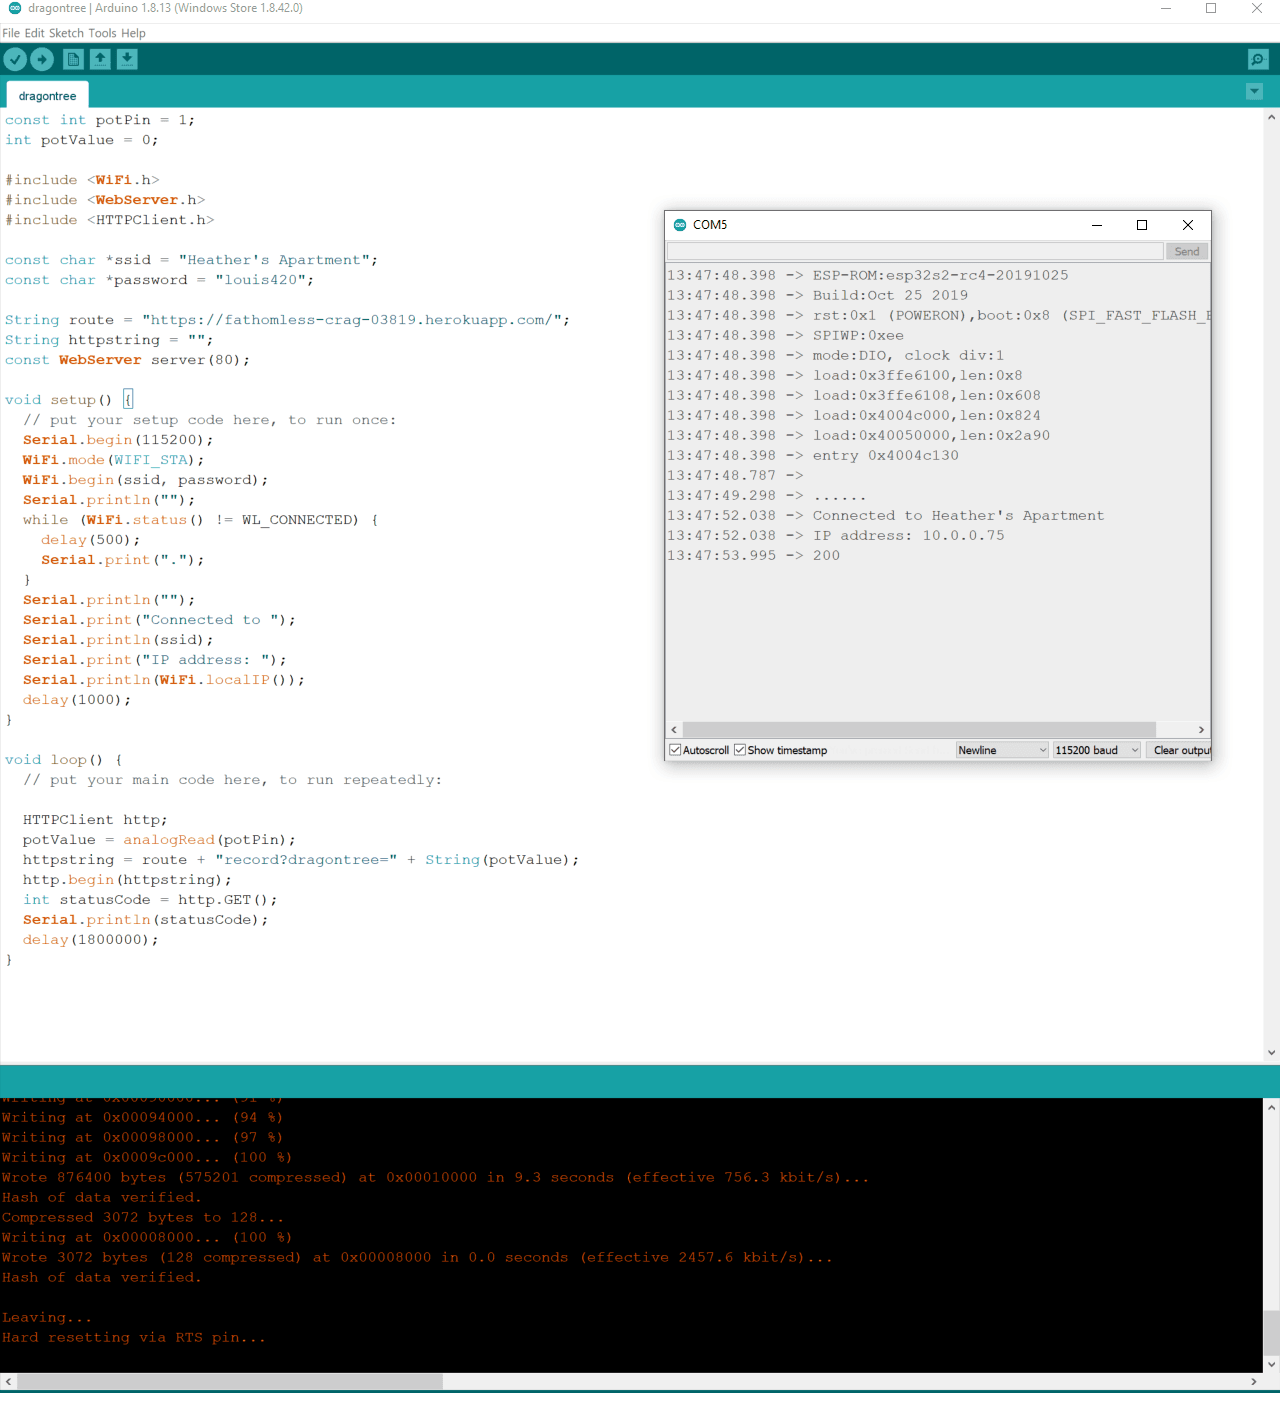
Task: Click the serial message input field
Action: click(x=915, y=251)
